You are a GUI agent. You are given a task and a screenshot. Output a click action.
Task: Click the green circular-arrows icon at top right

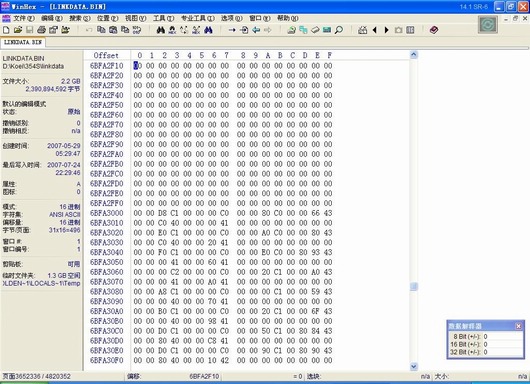[x=488, y=25]
